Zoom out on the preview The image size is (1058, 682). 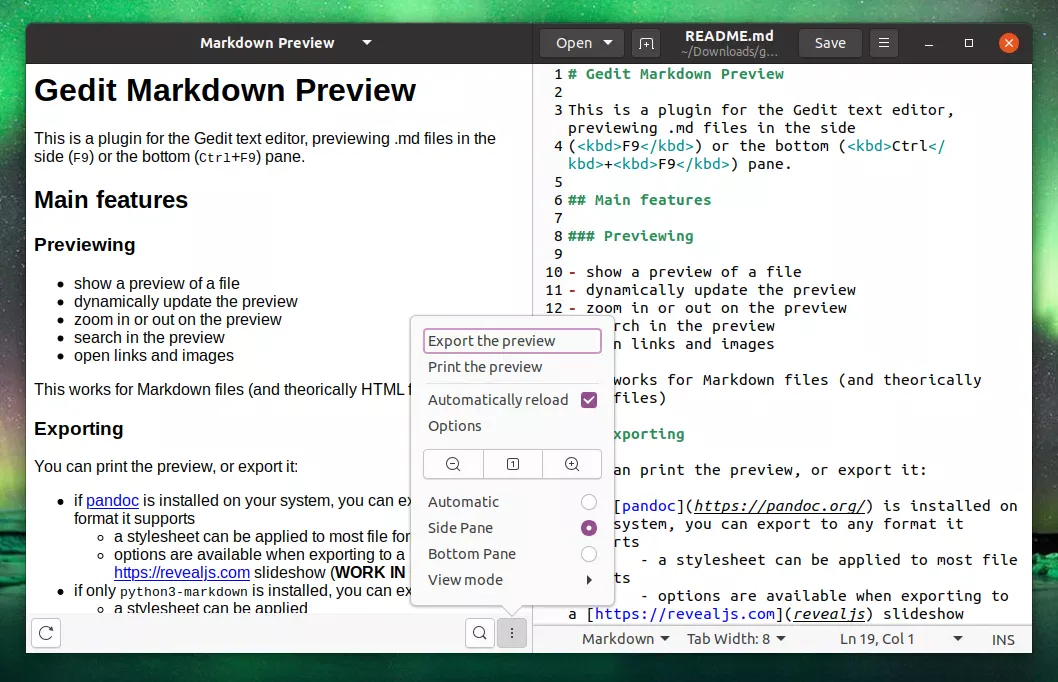point(453,464)
